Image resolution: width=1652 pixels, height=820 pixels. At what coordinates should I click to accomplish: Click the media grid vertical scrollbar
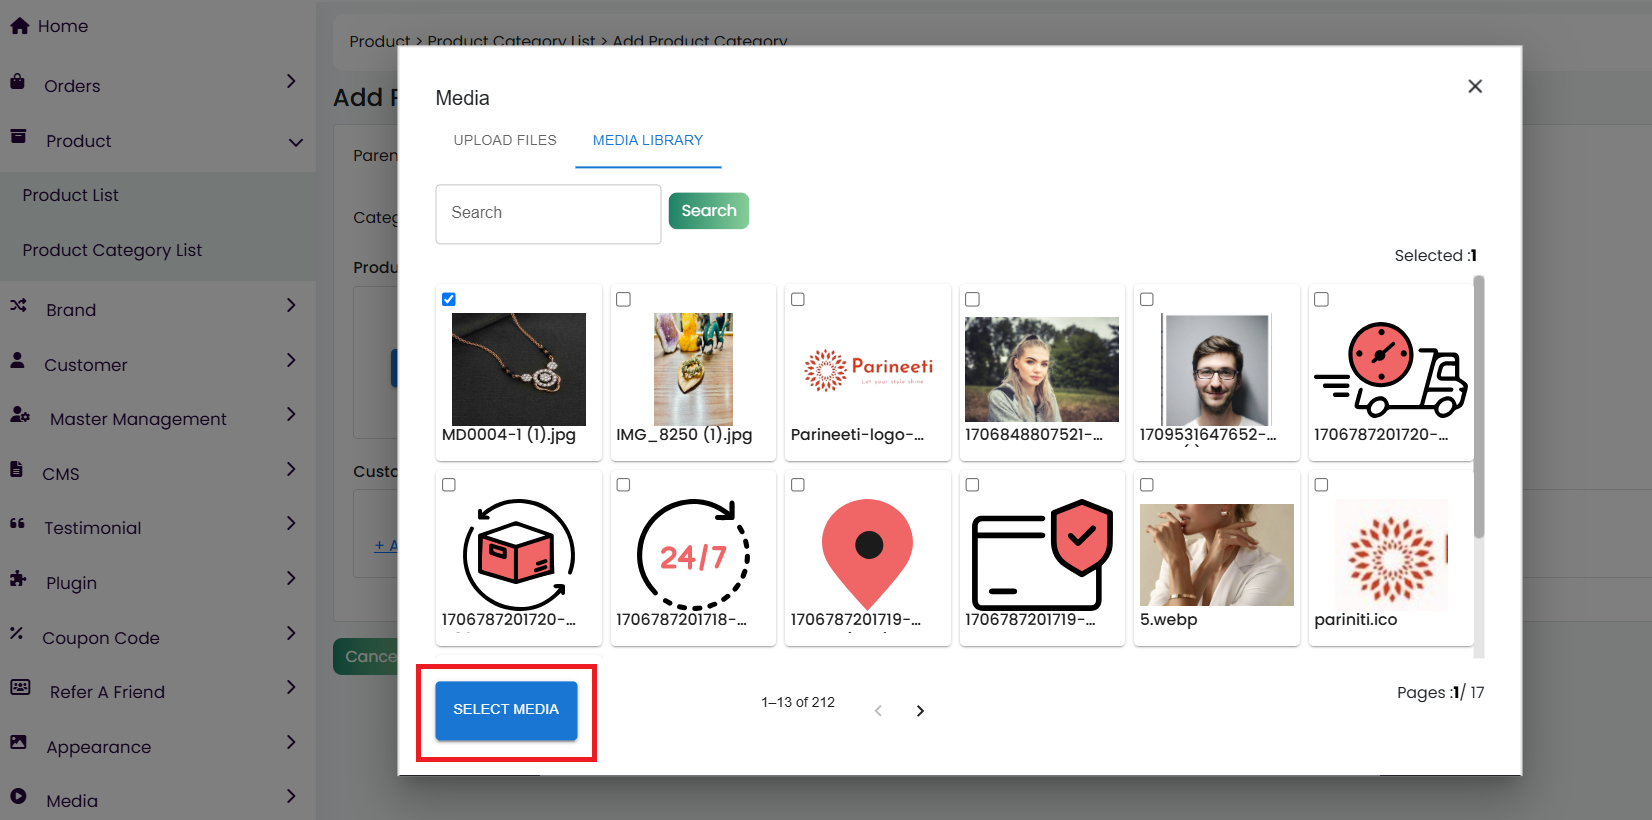(x=1478, y=410)
